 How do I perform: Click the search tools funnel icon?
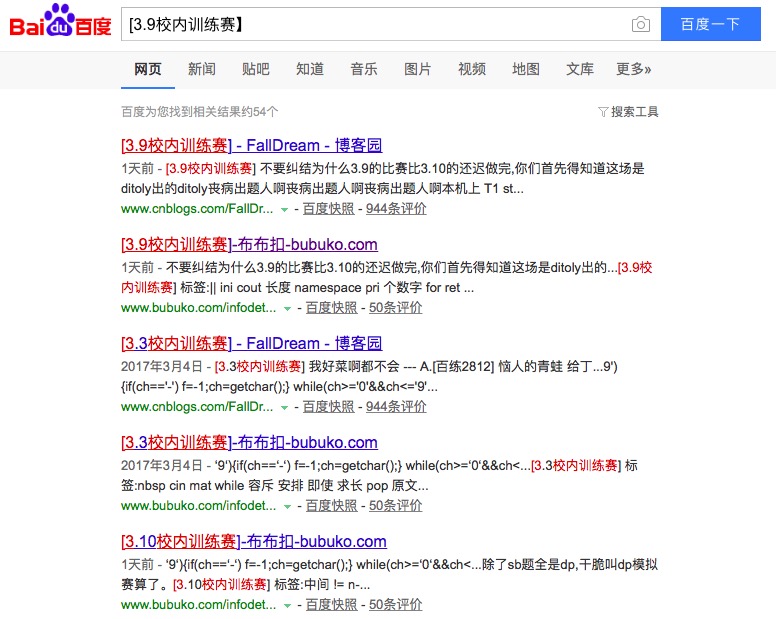click(x=603, y=112)
